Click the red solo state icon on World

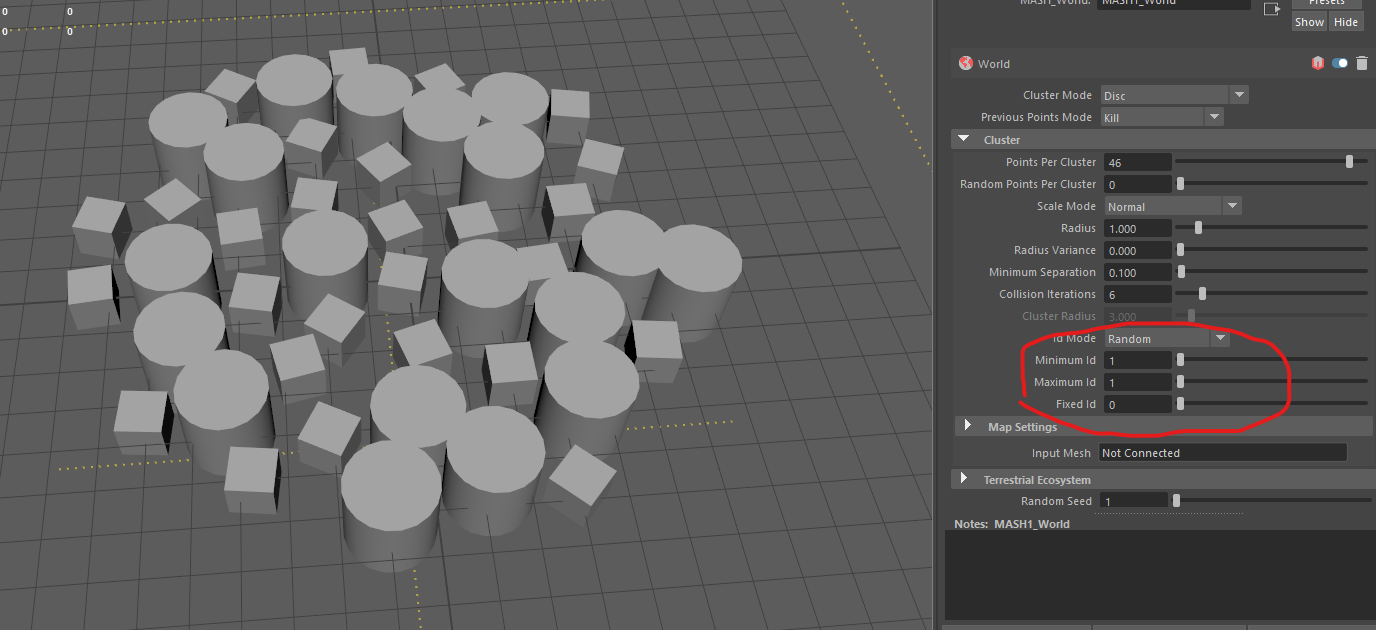(1318, 62)
